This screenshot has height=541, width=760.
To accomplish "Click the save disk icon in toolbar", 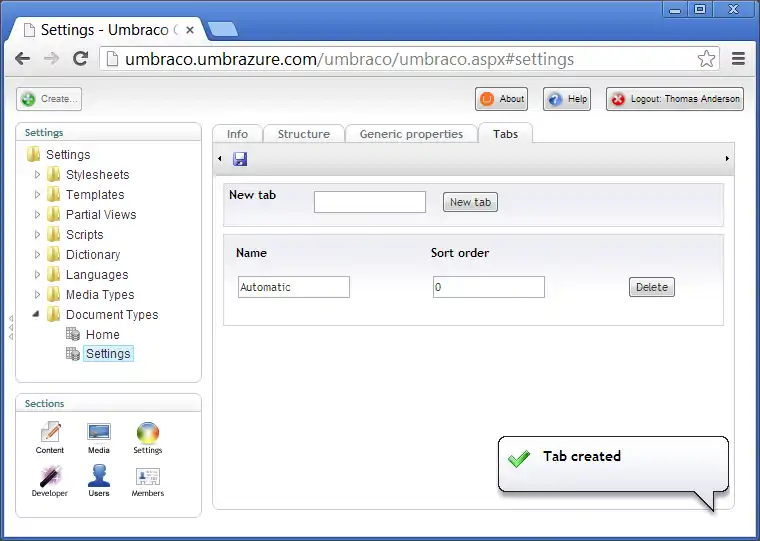I will click(x=240, y=159).
